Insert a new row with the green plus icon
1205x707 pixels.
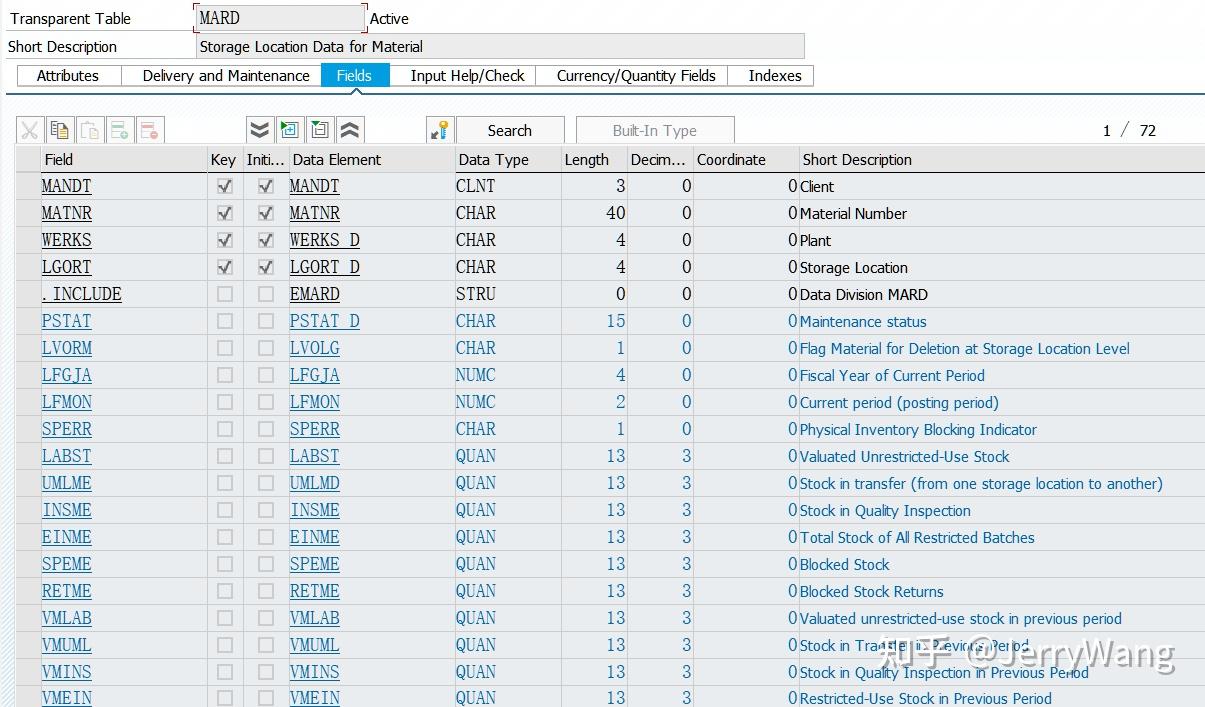click(x=118, y=129)
